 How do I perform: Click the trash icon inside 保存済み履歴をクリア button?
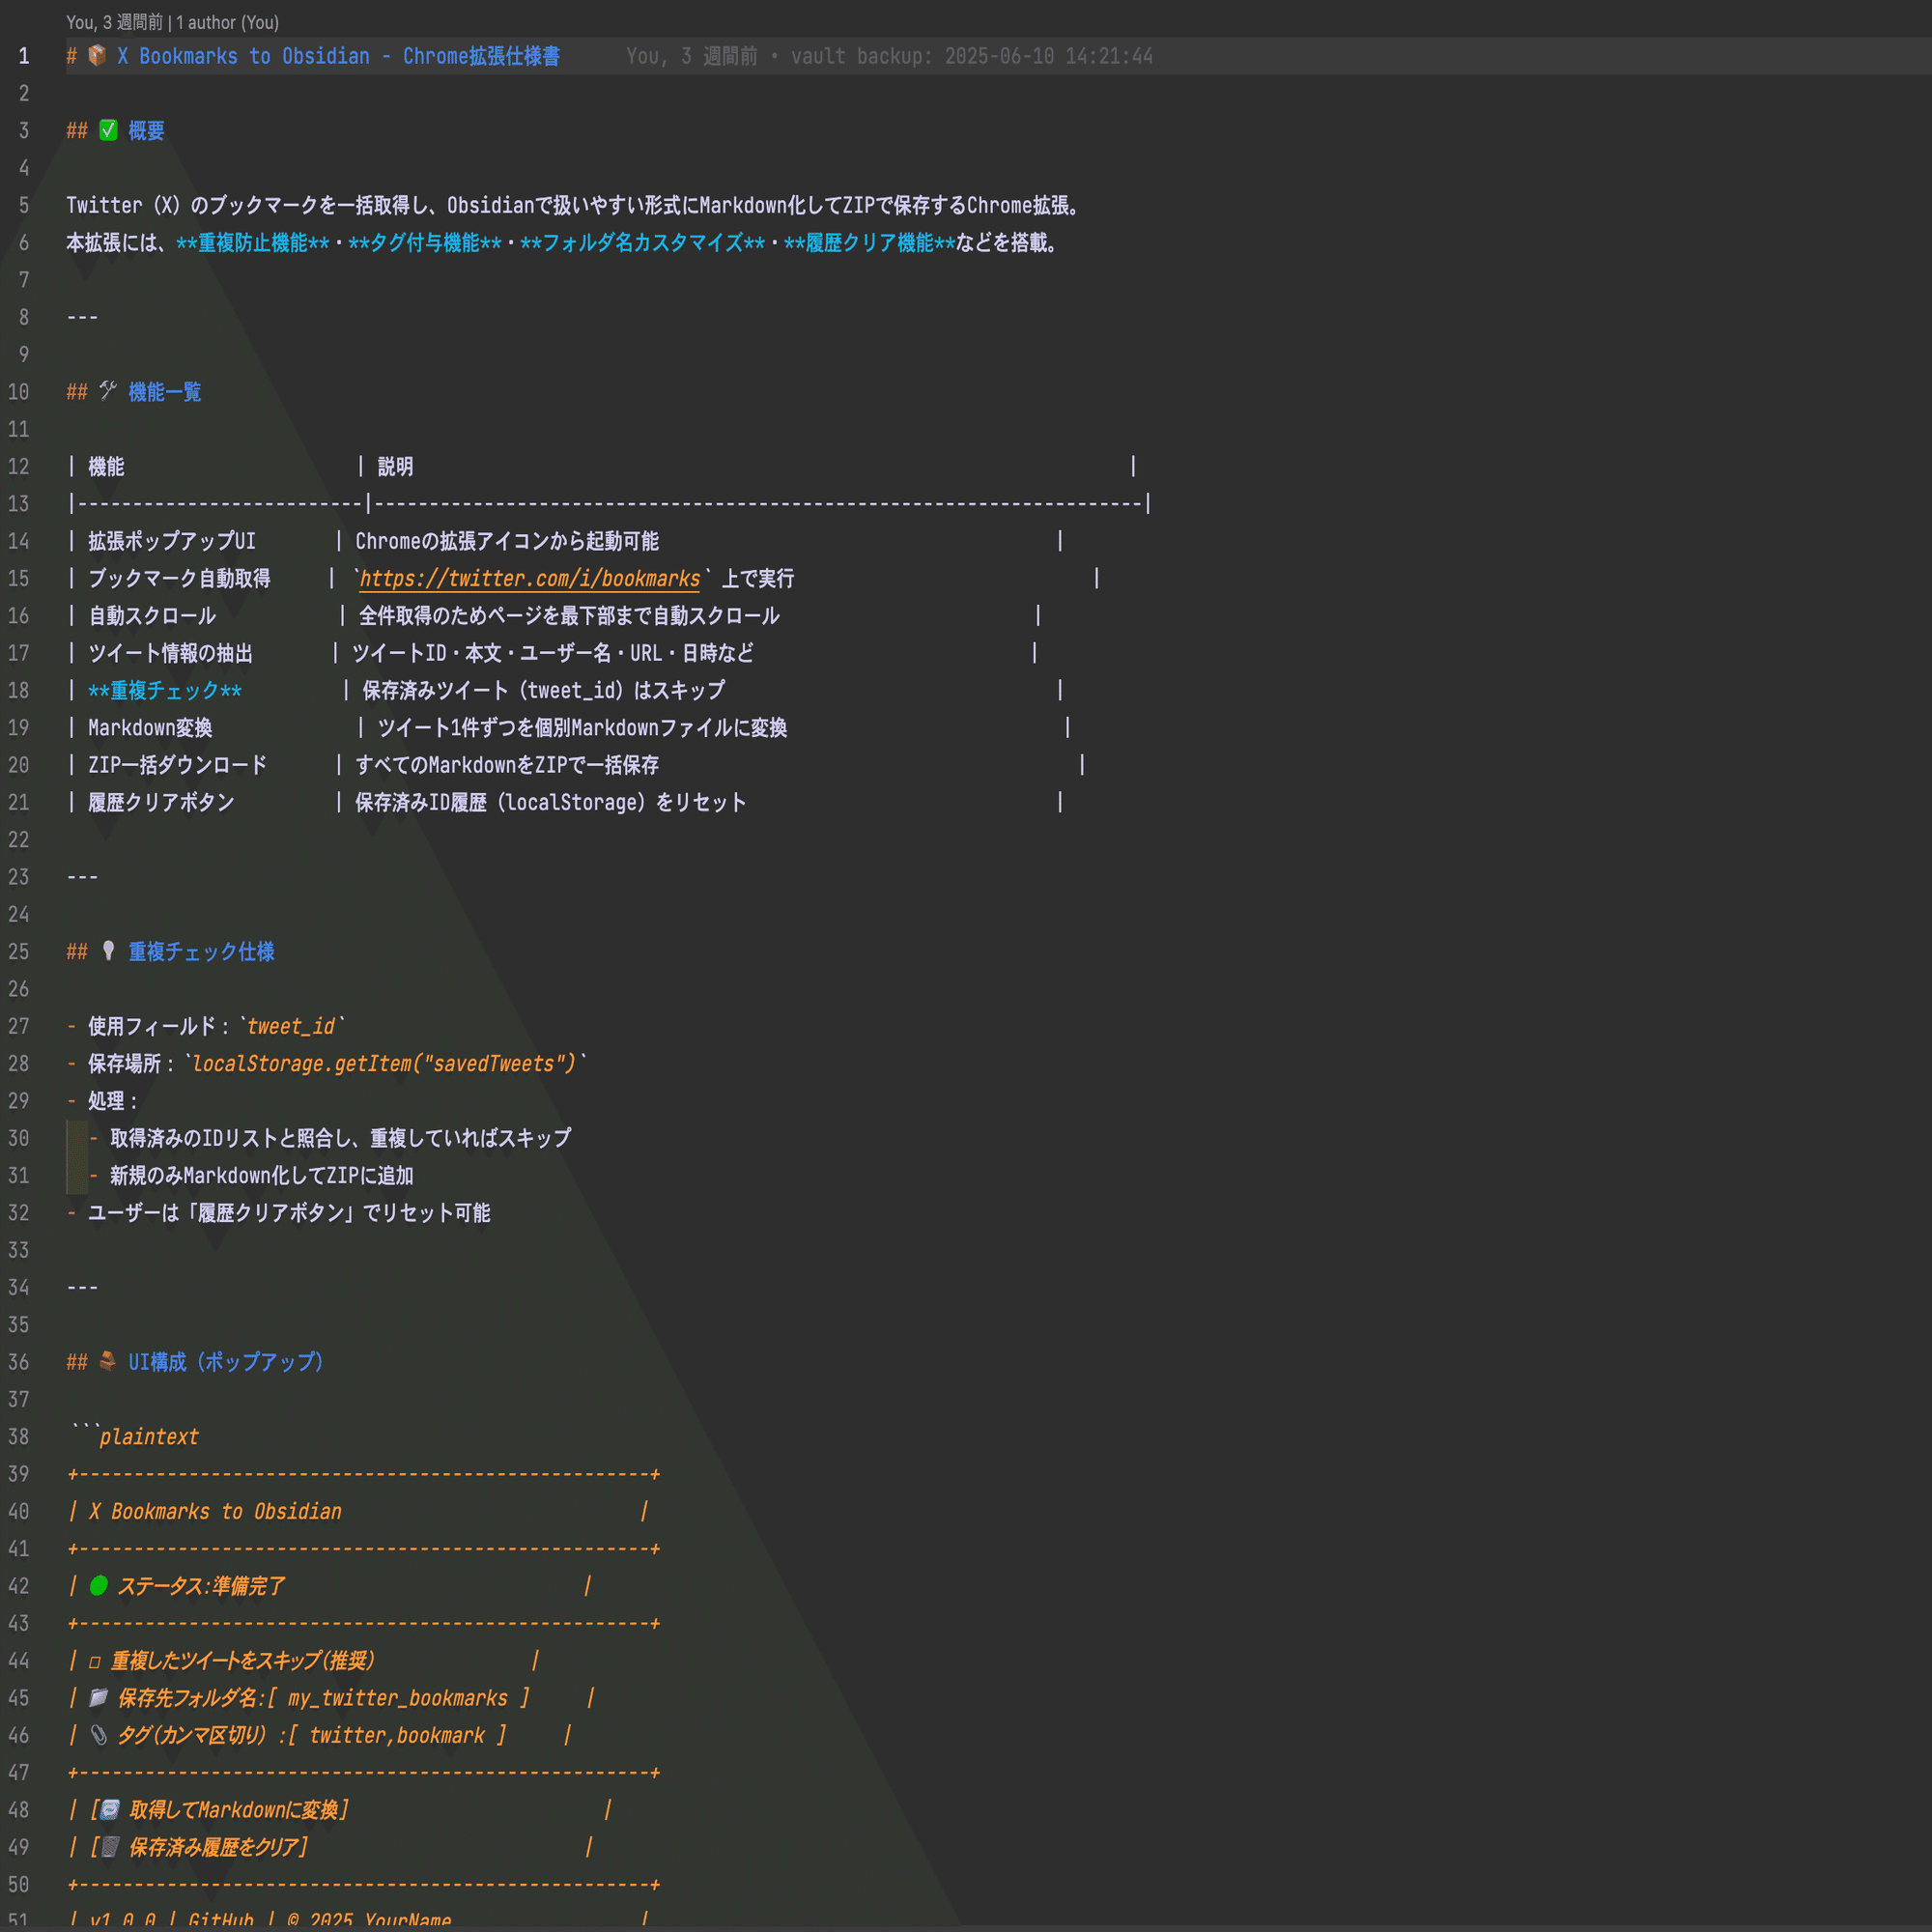(x=110, y=1847)
